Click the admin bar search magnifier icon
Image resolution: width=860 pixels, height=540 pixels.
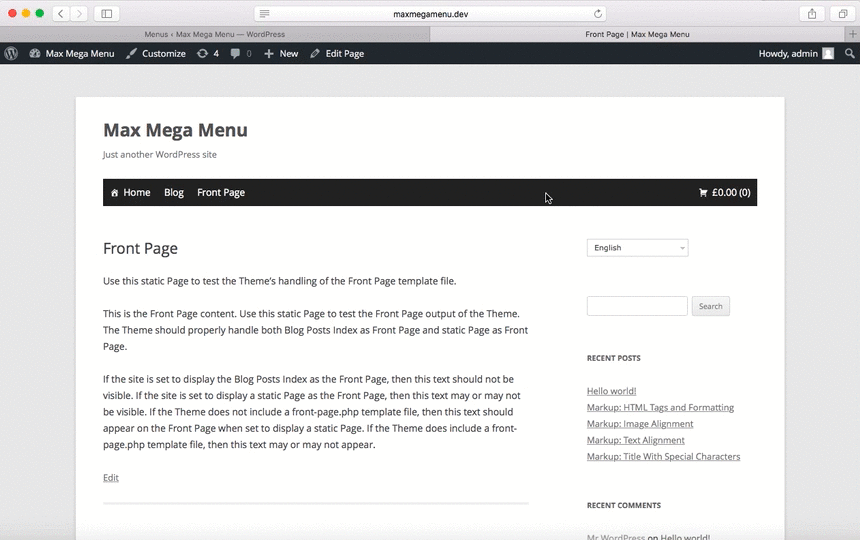click(850, 53)
